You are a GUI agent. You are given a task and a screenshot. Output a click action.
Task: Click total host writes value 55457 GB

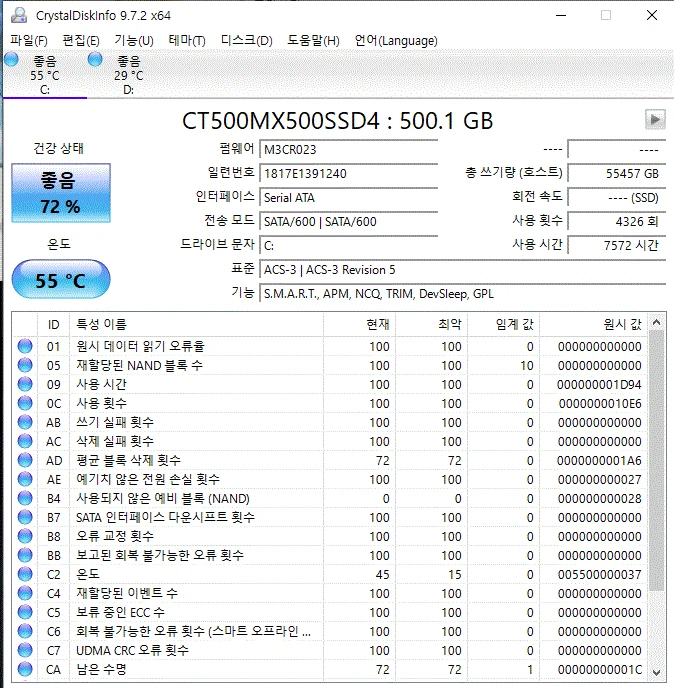[x=617, y=174]
